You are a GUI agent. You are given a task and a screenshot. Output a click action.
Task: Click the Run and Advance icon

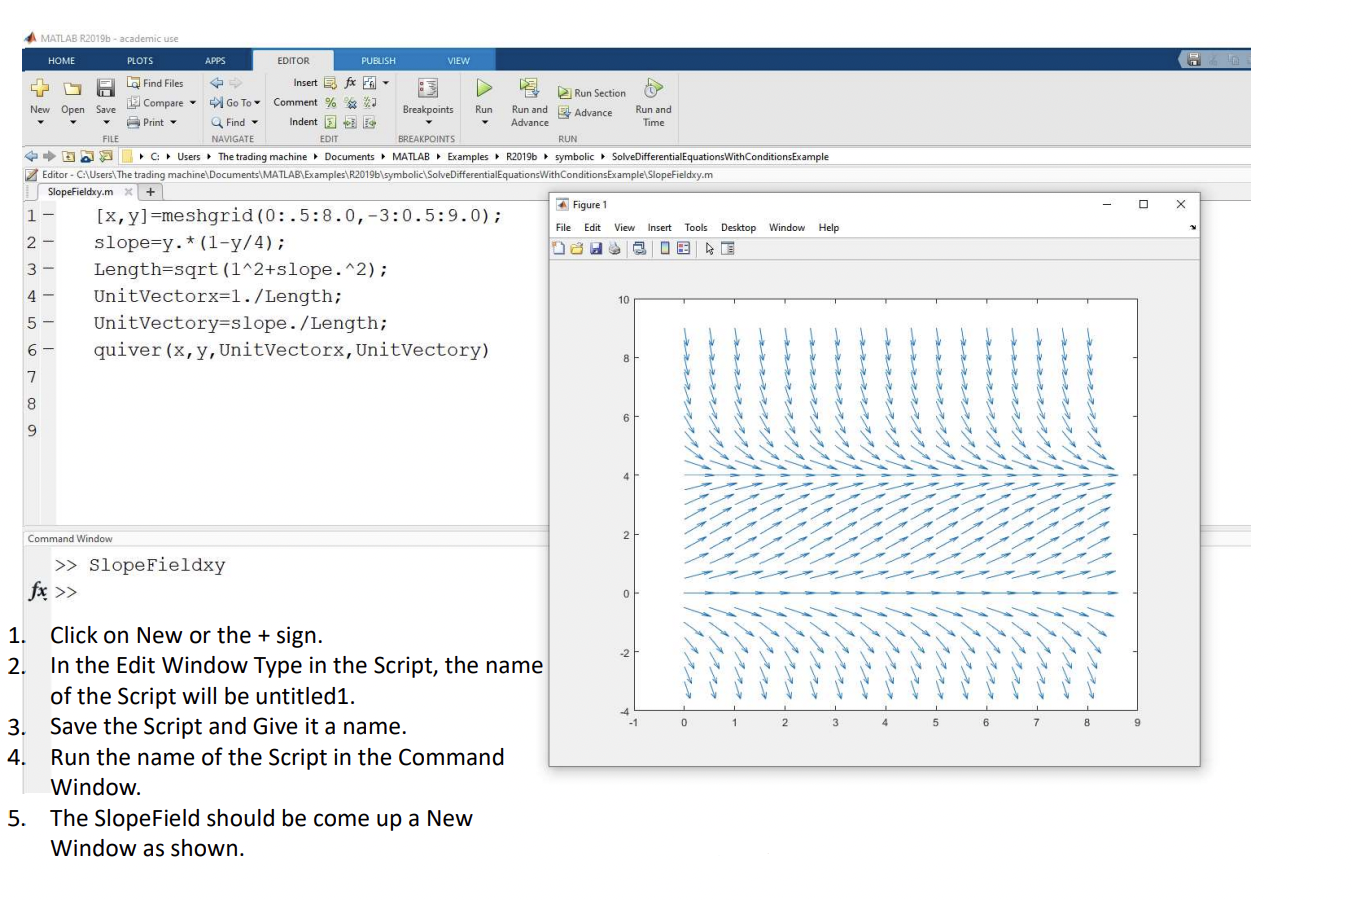[x=529, y=88]
